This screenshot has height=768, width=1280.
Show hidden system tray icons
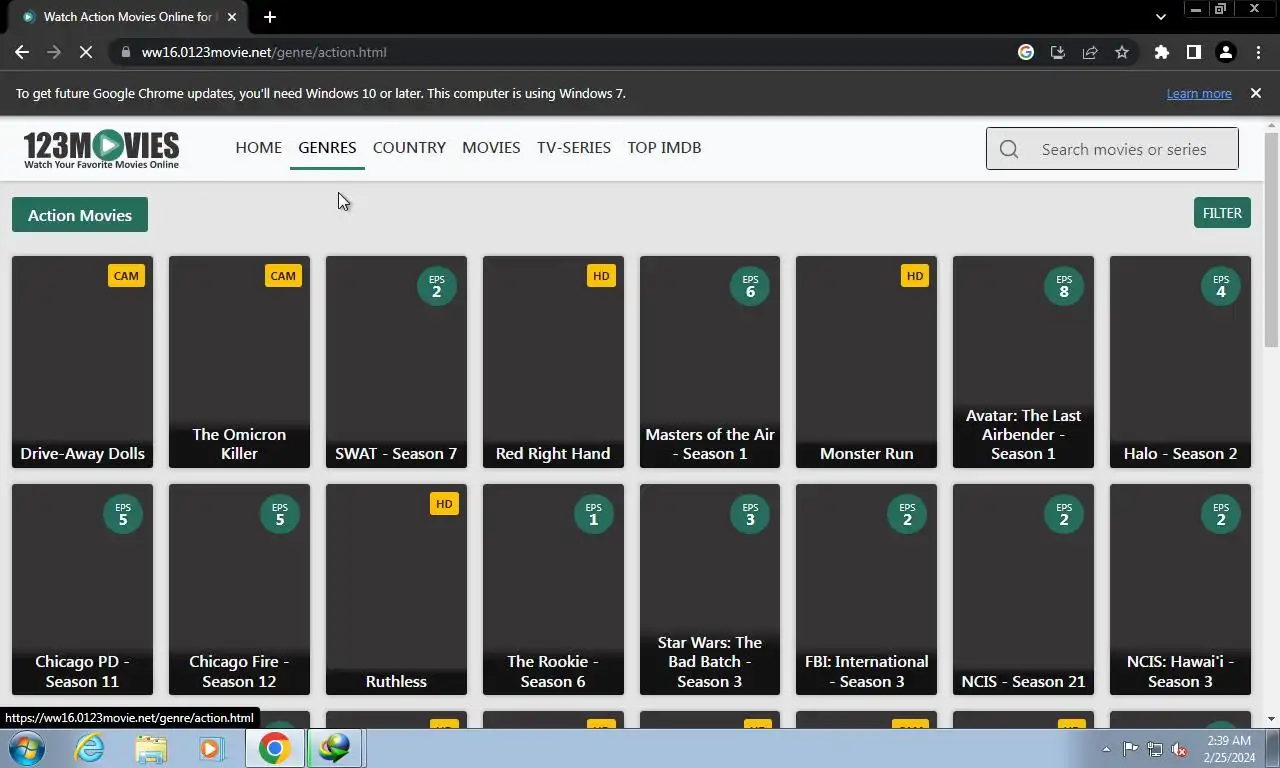[1106, 749]
